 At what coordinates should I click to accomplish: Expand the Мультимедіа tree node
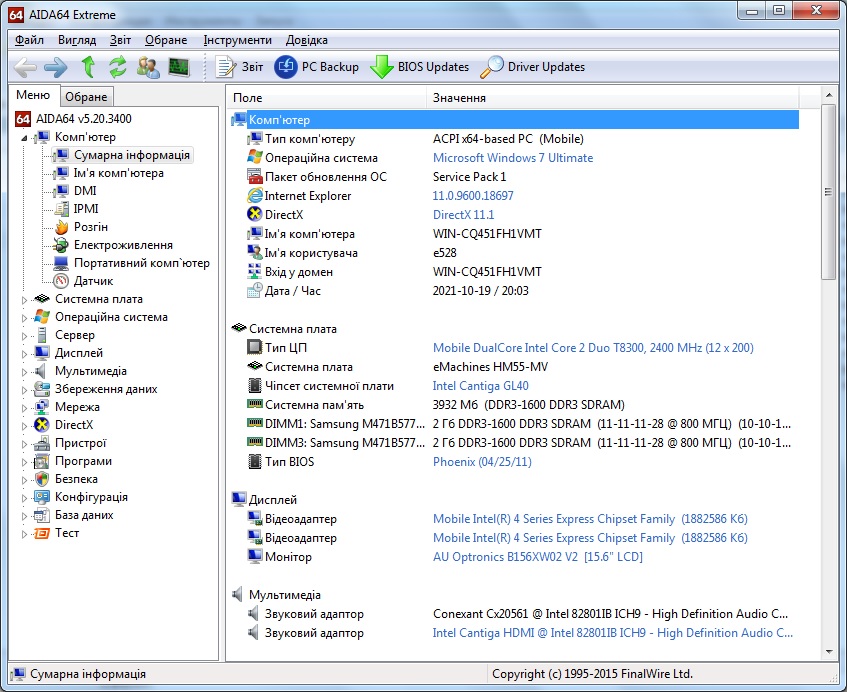(24, 372)
